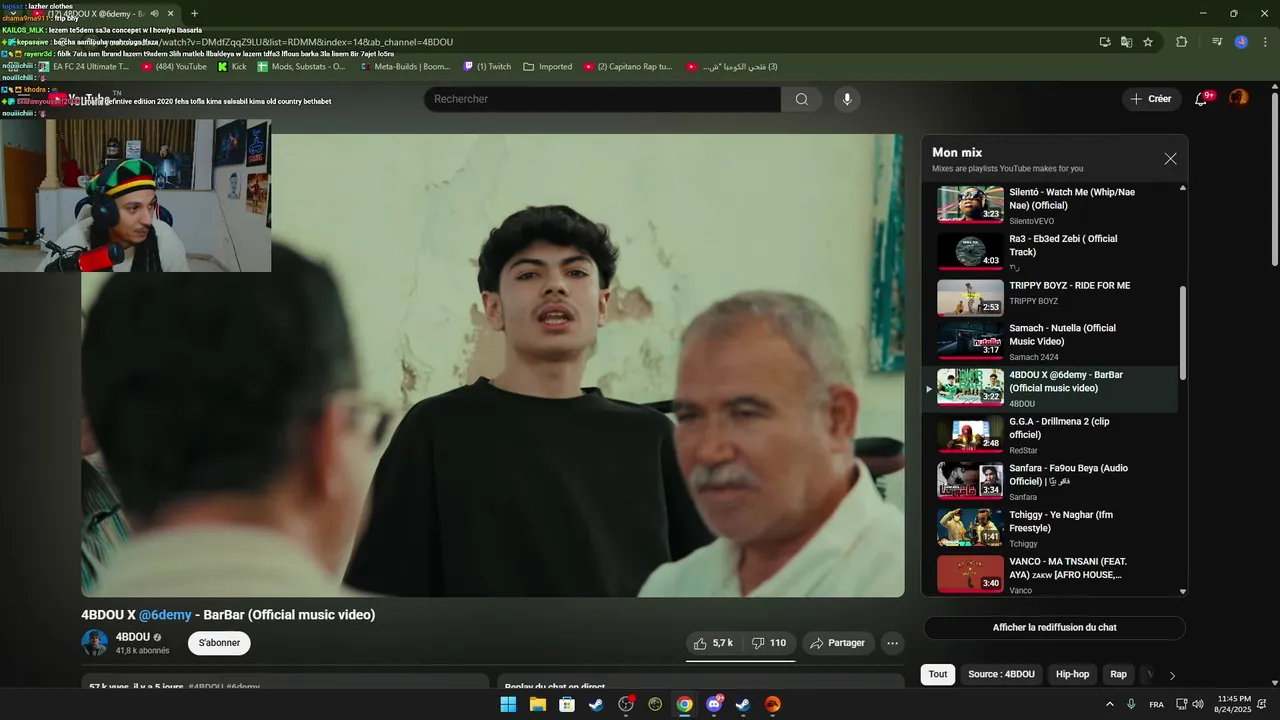Like the video with 5,7 k thumbs up
This screenshot has width=1280, height=720.
[714, 643]
